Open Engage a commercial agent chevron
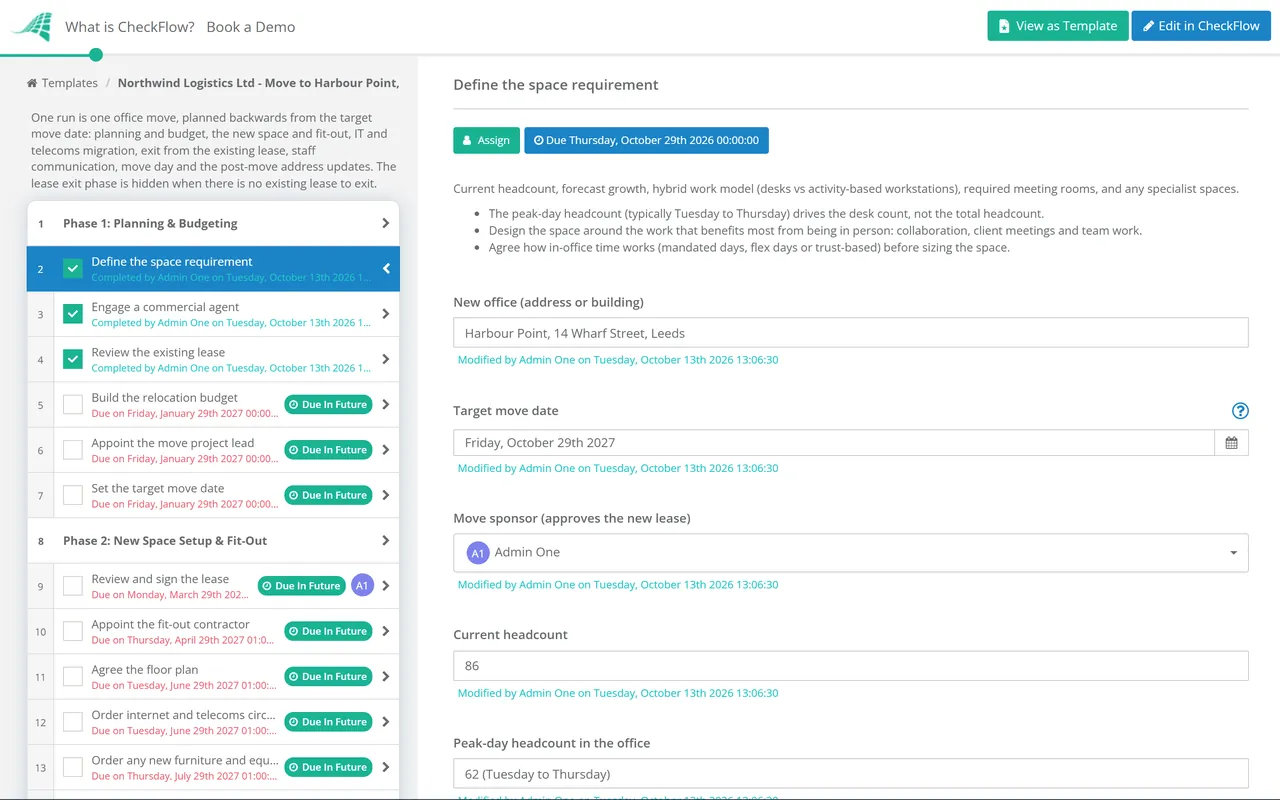The width and height of the screenshot is (1280, 800). pos(386,314)
